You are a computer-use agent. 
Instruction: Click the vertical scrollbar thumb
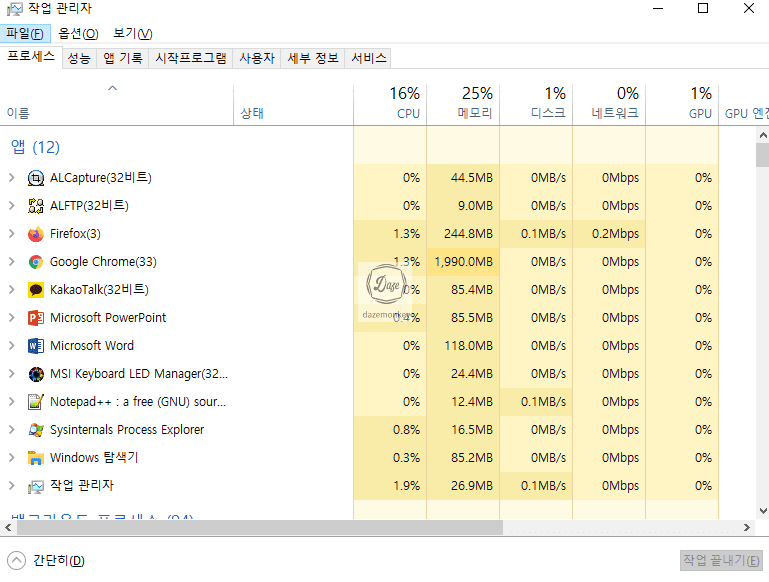pyautogui.click(x=763, y=155)
